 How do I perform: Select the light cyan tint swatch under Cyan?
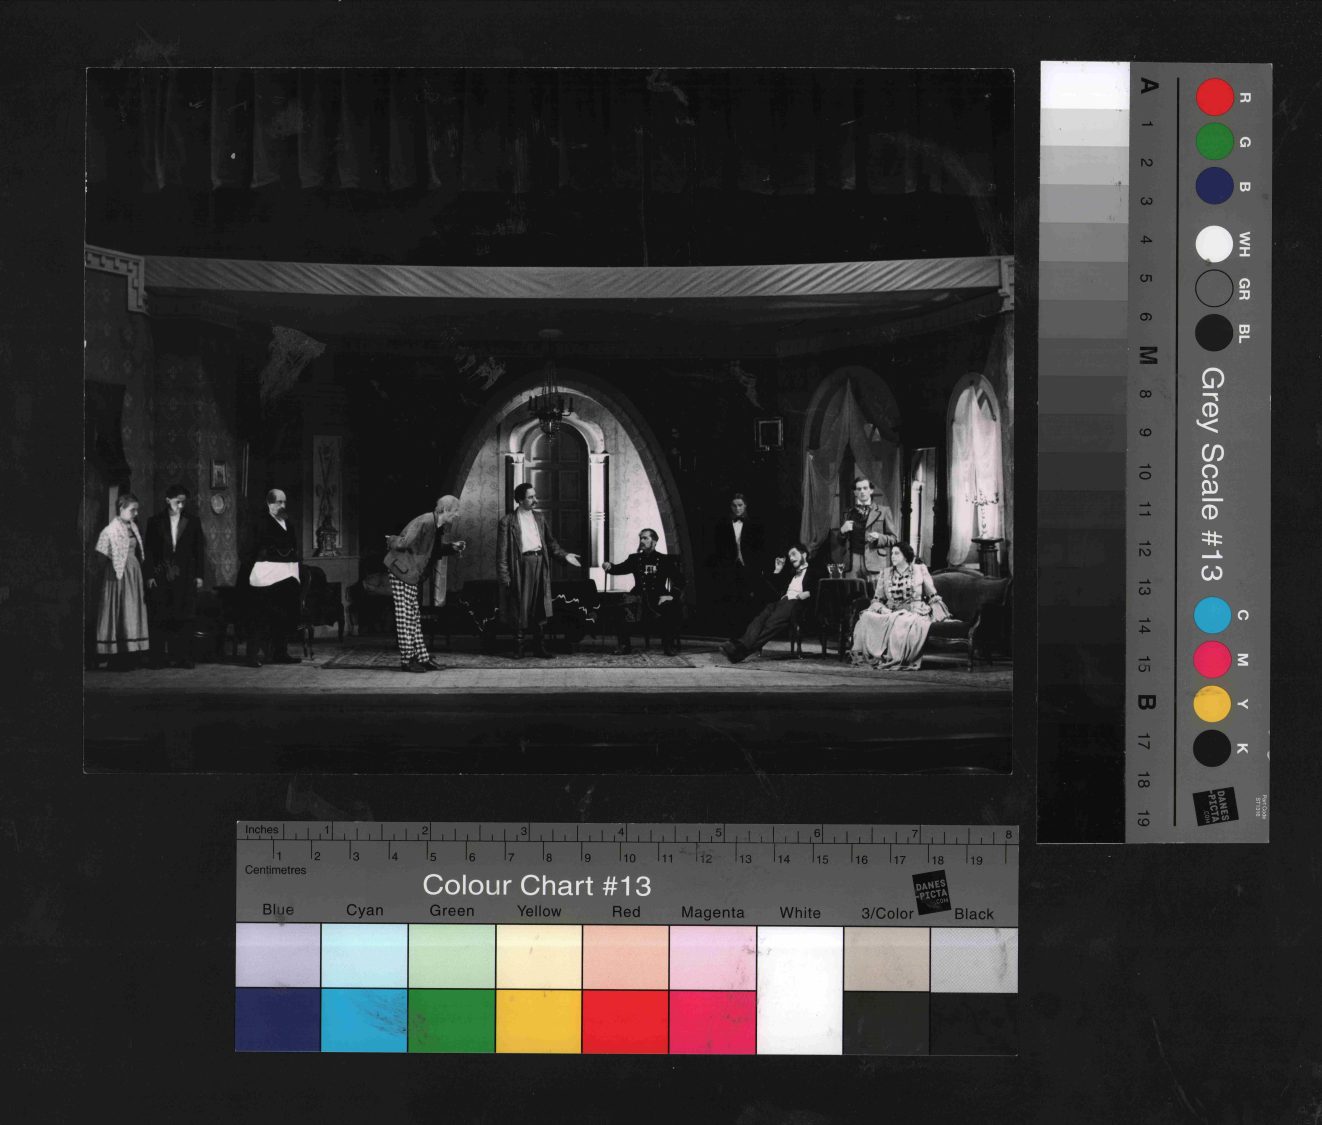tap(364, 957)
